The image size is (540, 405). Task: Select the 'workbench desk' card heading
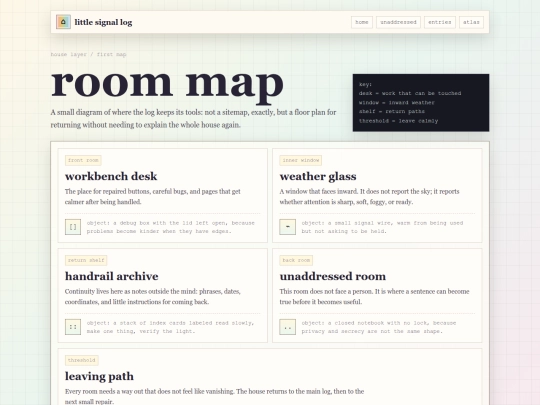point(111,176)
